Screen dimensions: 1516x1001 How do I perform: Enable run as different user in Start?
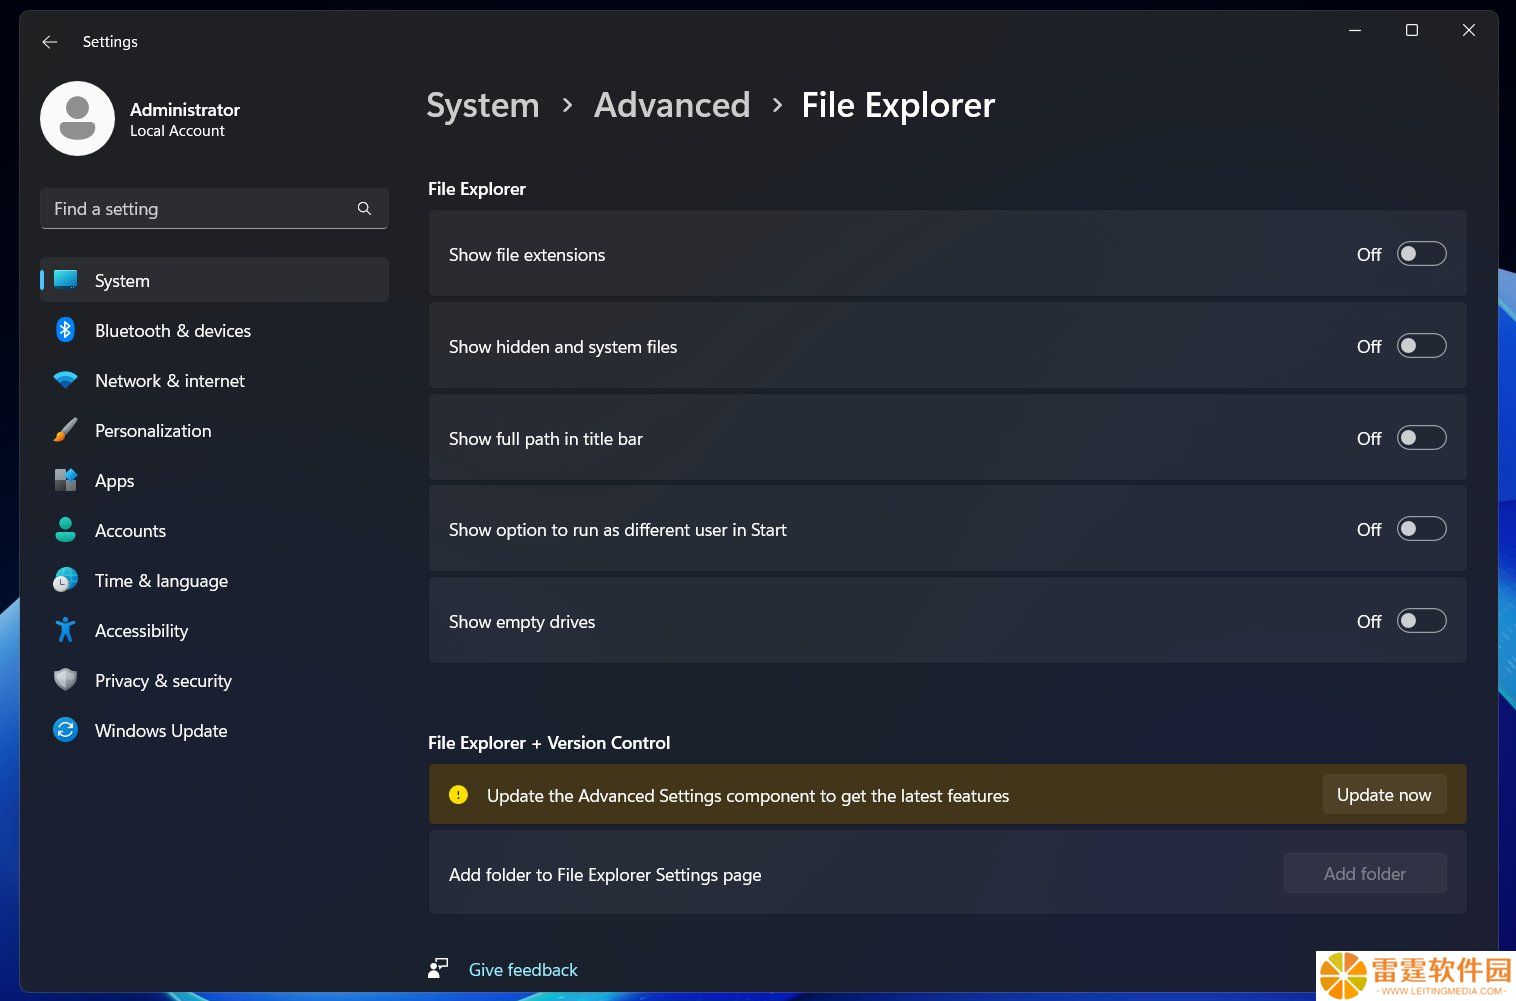(1421, 529)
